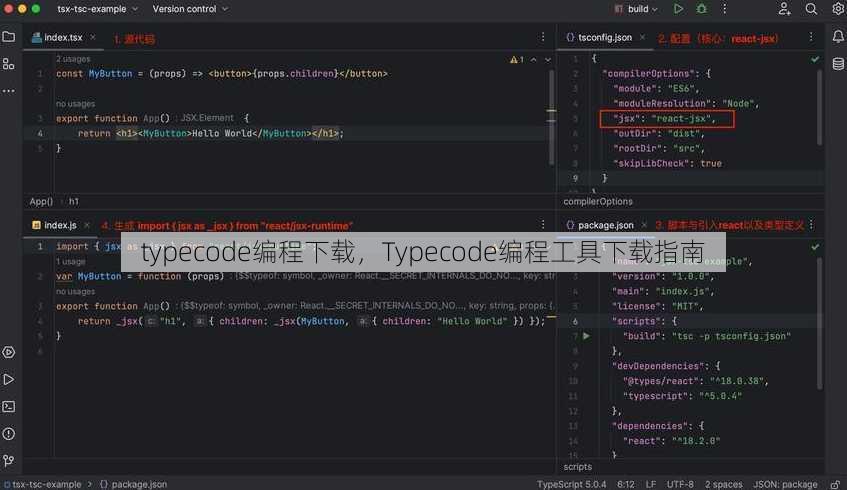
Task: Click the "typescript": "^5.0.4" line
Action: coord(683,396)
